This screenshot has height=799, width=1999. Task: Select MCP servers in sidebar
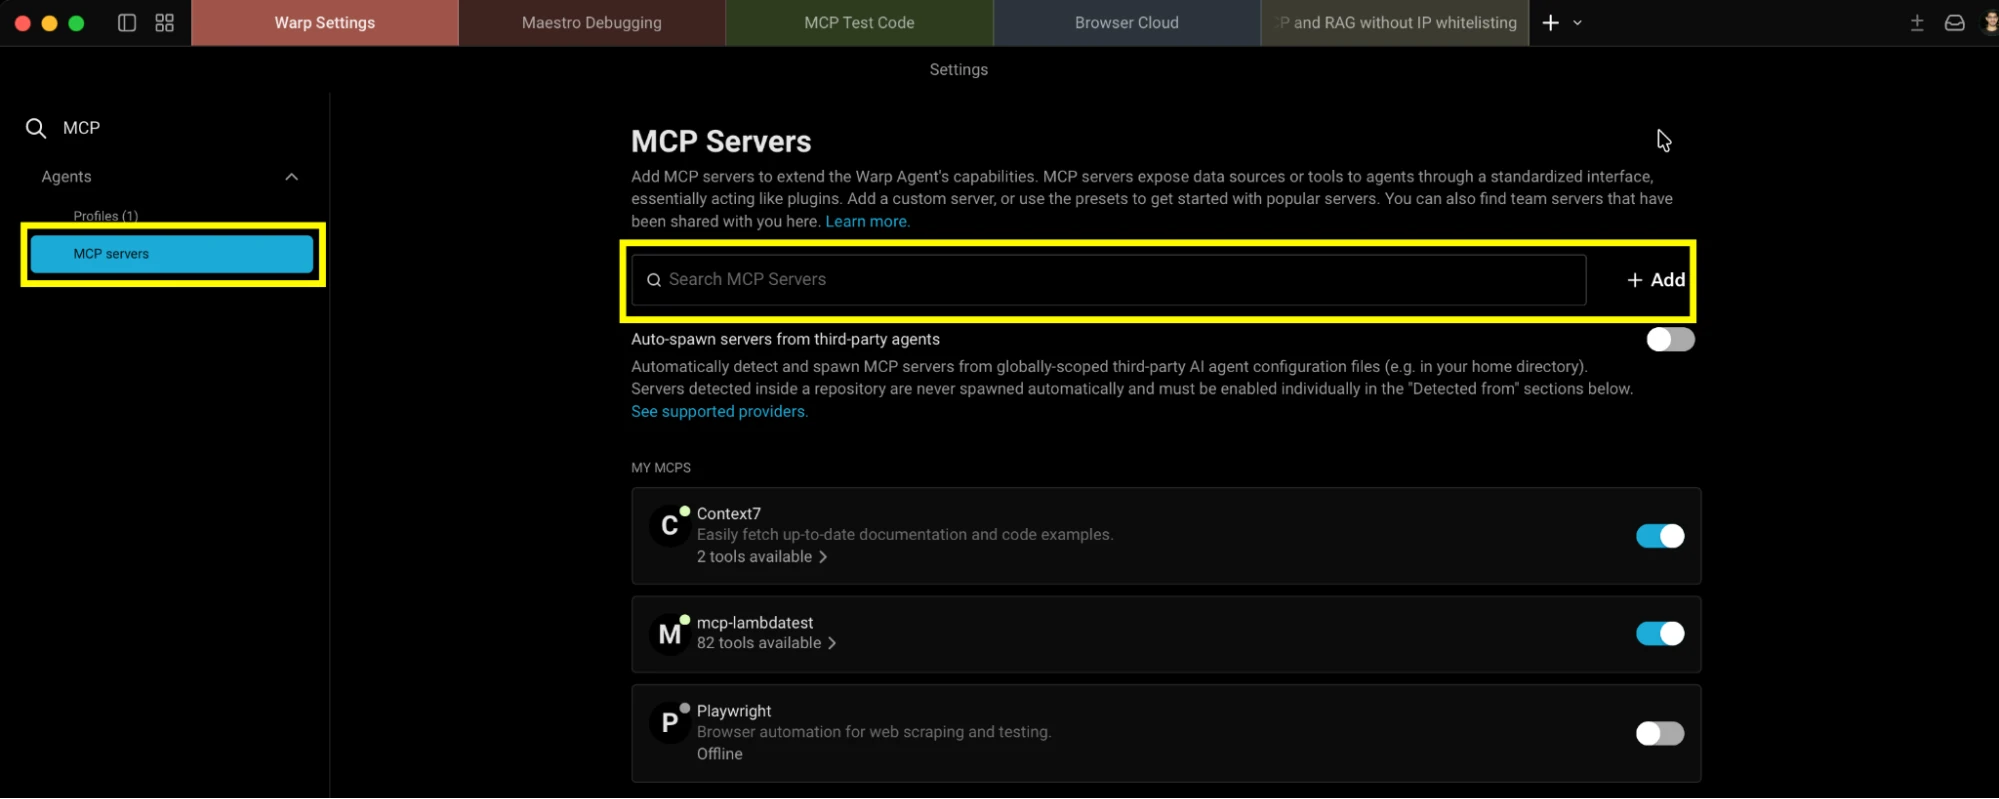(x=172, y=254)
